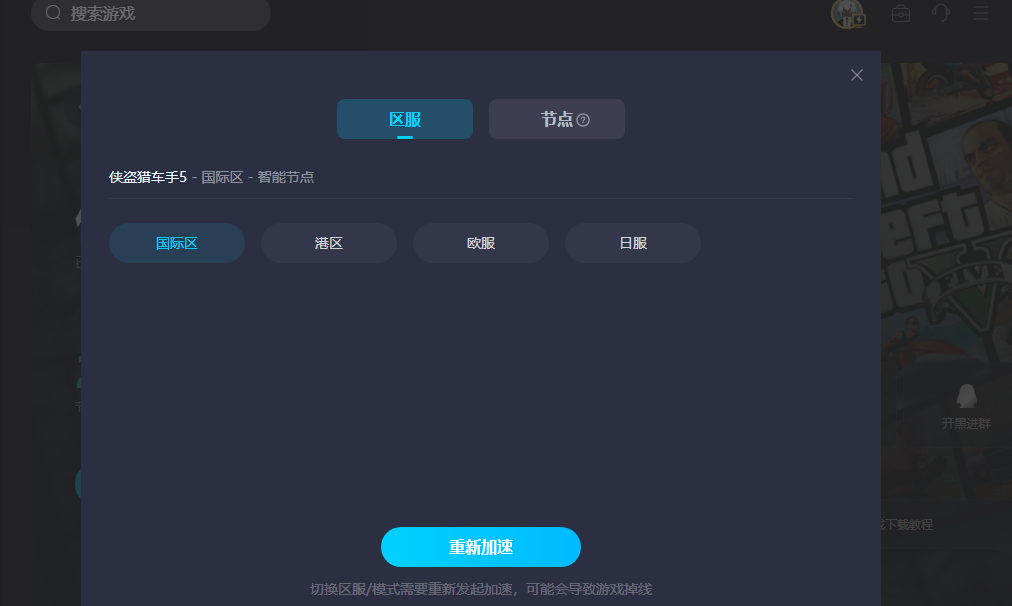Screen dimensions: 1012x606
Task: Click the 侠盗猎车手5 breadcrumb text
Action: click(x=148, y=177)
